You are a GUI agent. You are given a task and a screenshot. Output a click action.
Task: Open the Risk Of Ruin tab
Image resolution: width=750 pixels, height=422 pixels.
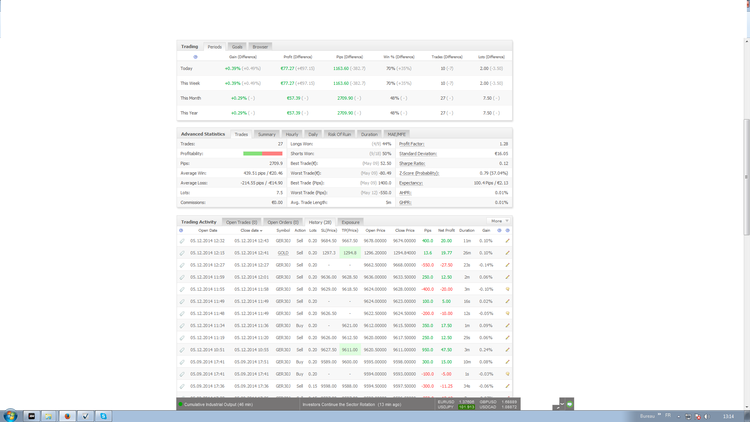point(339,134)
